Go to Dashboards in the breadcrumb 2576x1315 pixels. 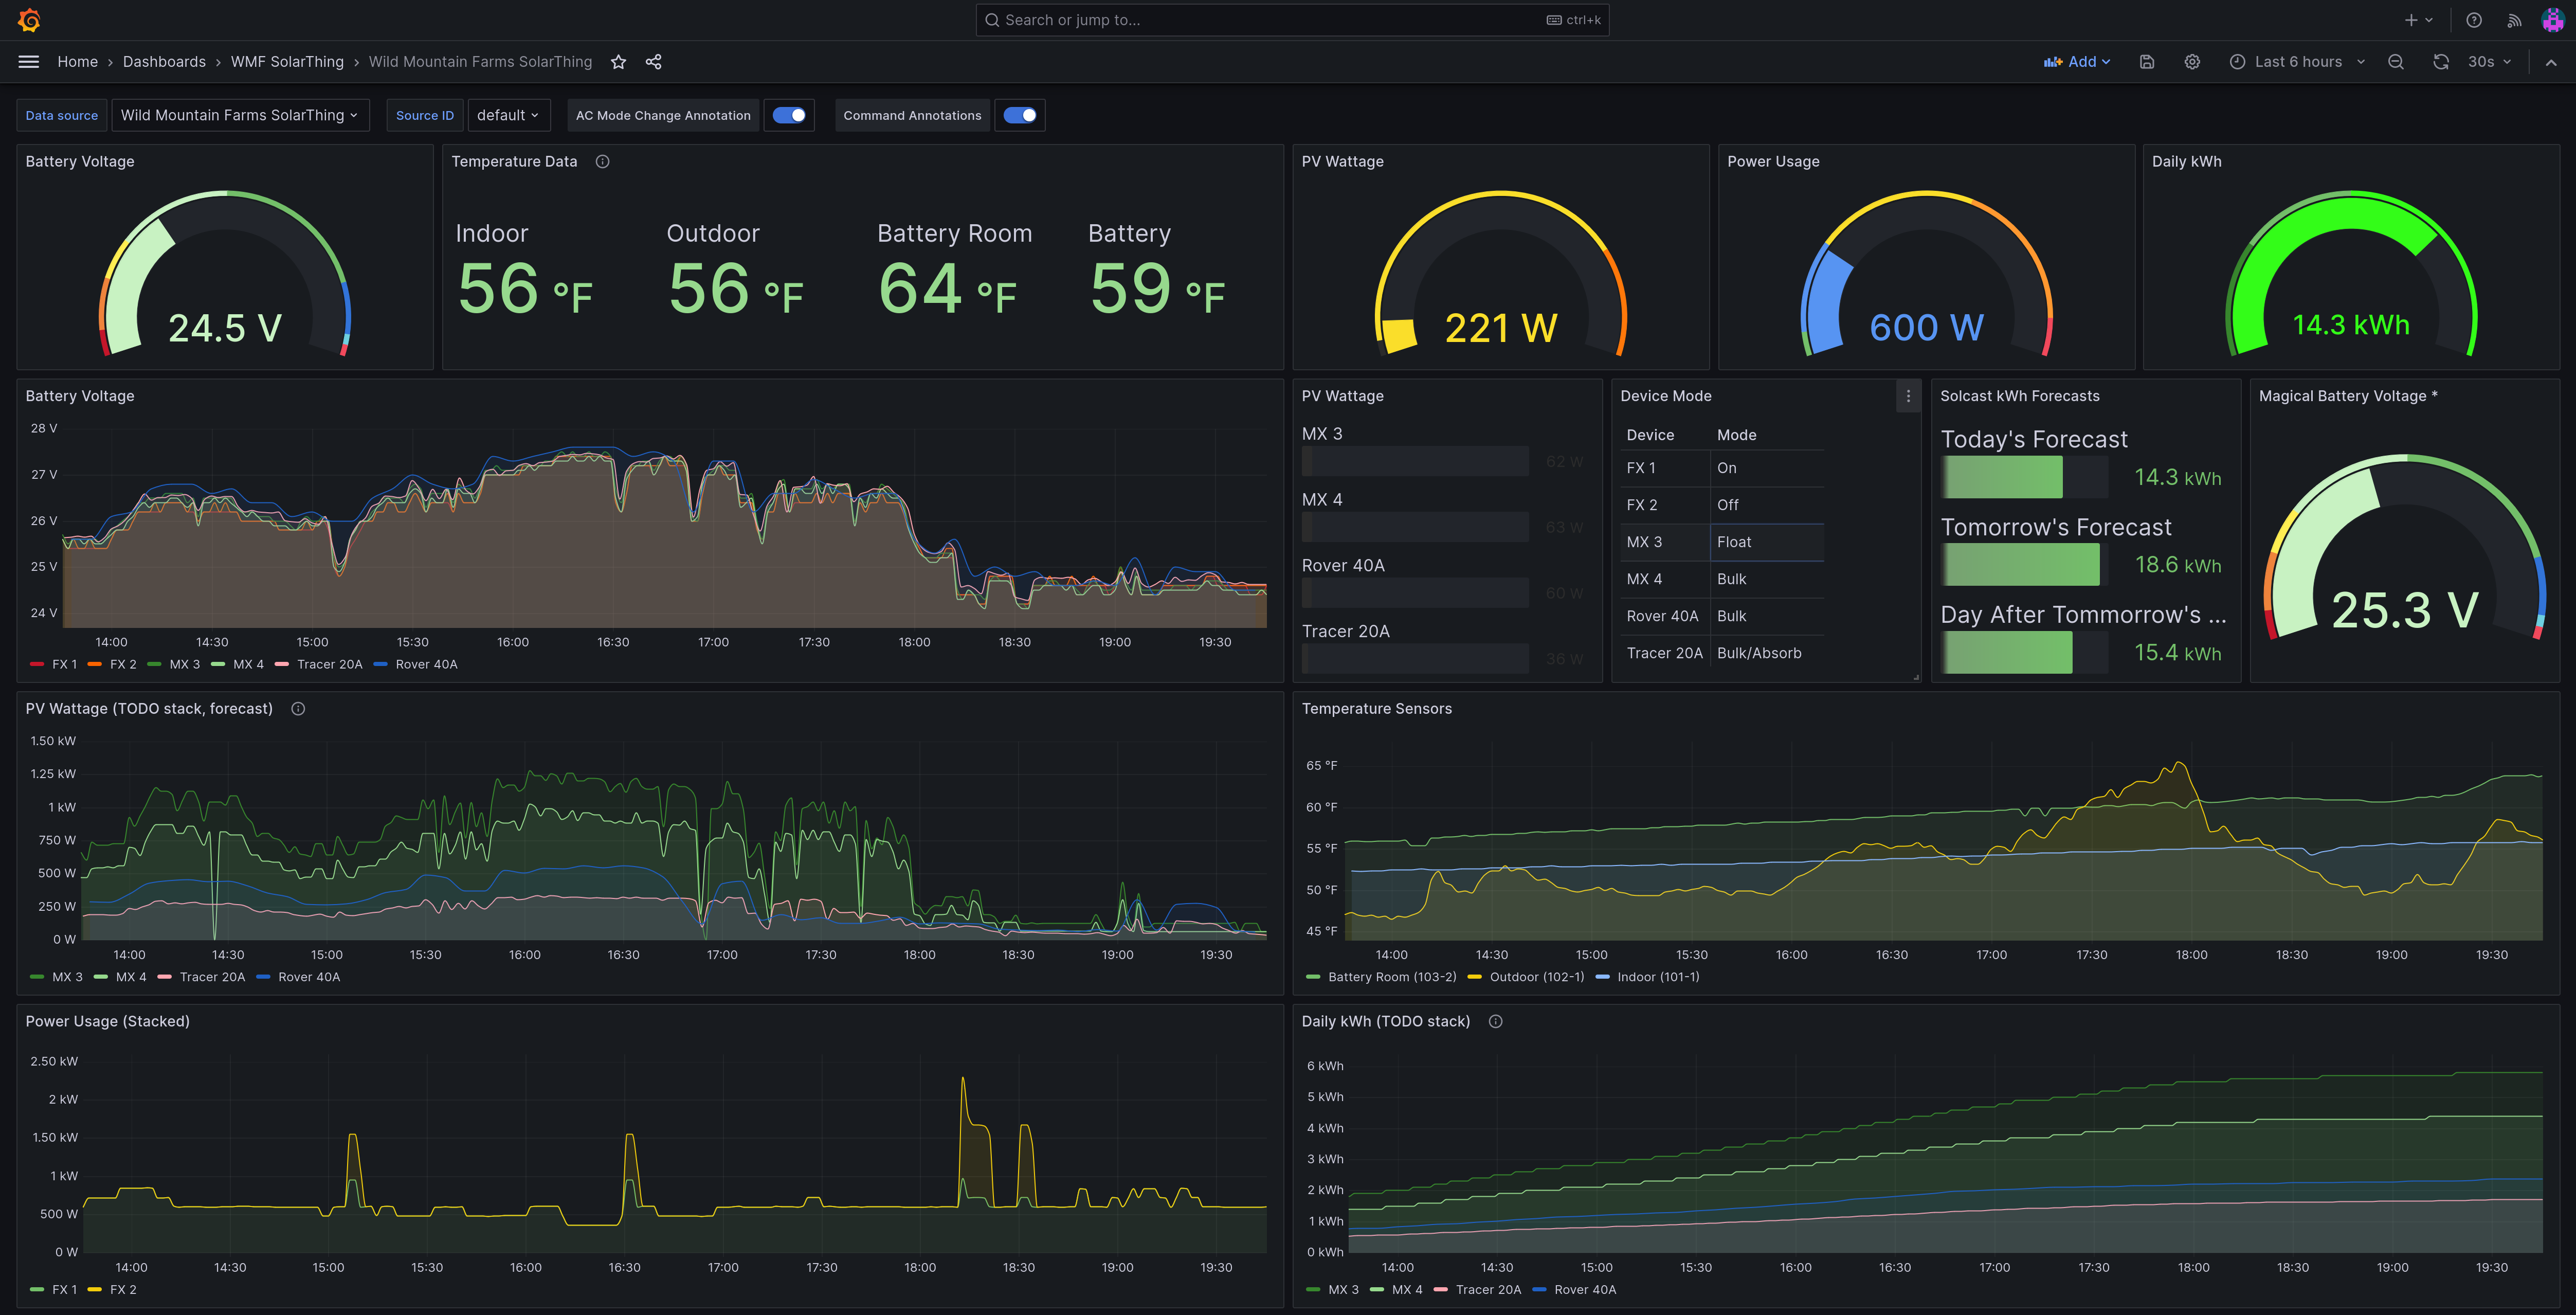[164, 62]
